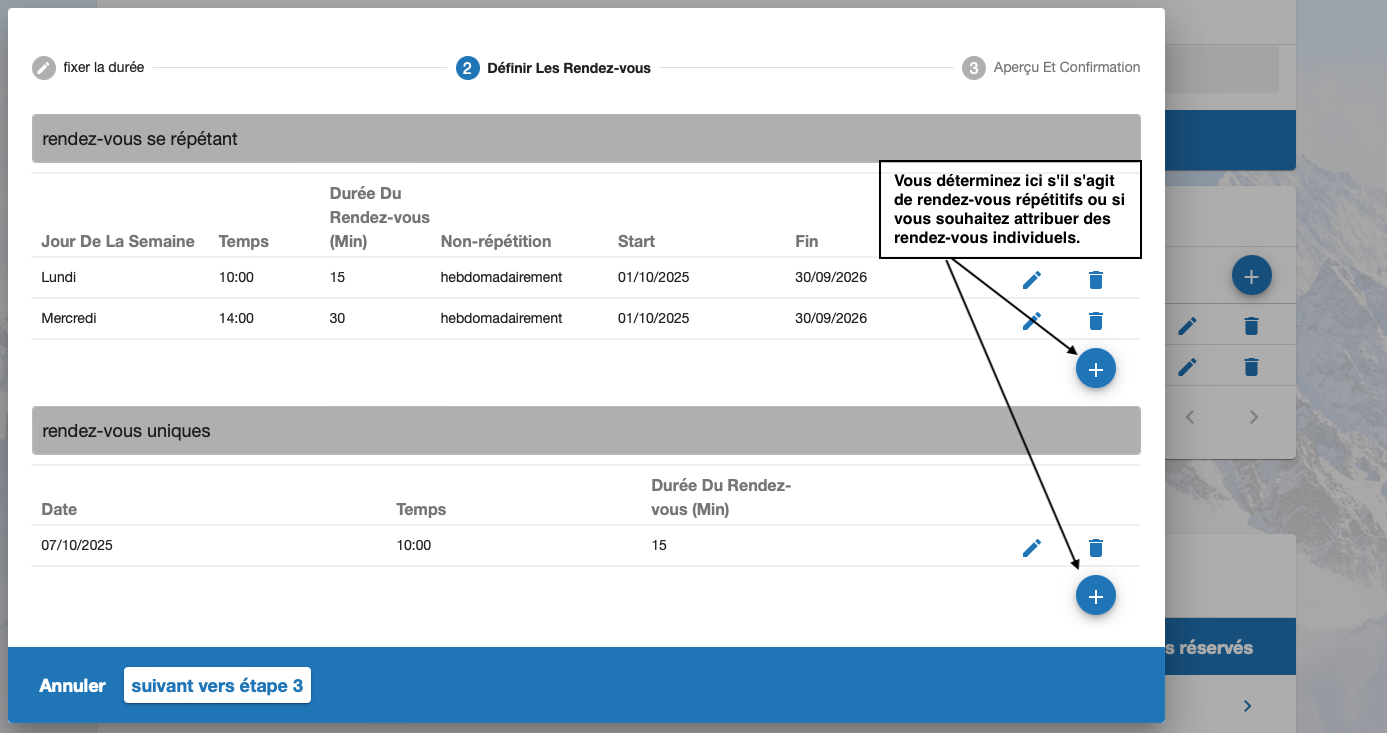The width and height of the screenshot is (1387, 733).
Task: Edit the 07/10/2025 unique appointment
Action: (1032, 547)
